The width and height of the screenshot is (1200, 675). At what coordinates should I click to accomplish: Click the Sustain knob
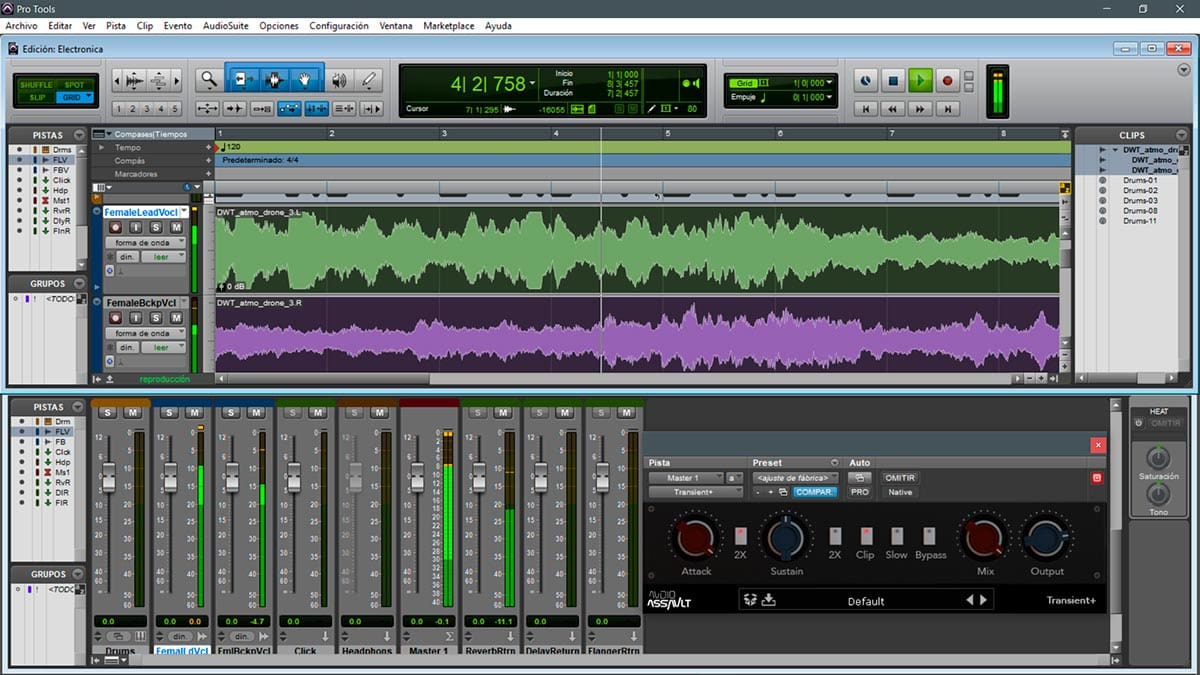pyautogui.click(x=786, y=539)
